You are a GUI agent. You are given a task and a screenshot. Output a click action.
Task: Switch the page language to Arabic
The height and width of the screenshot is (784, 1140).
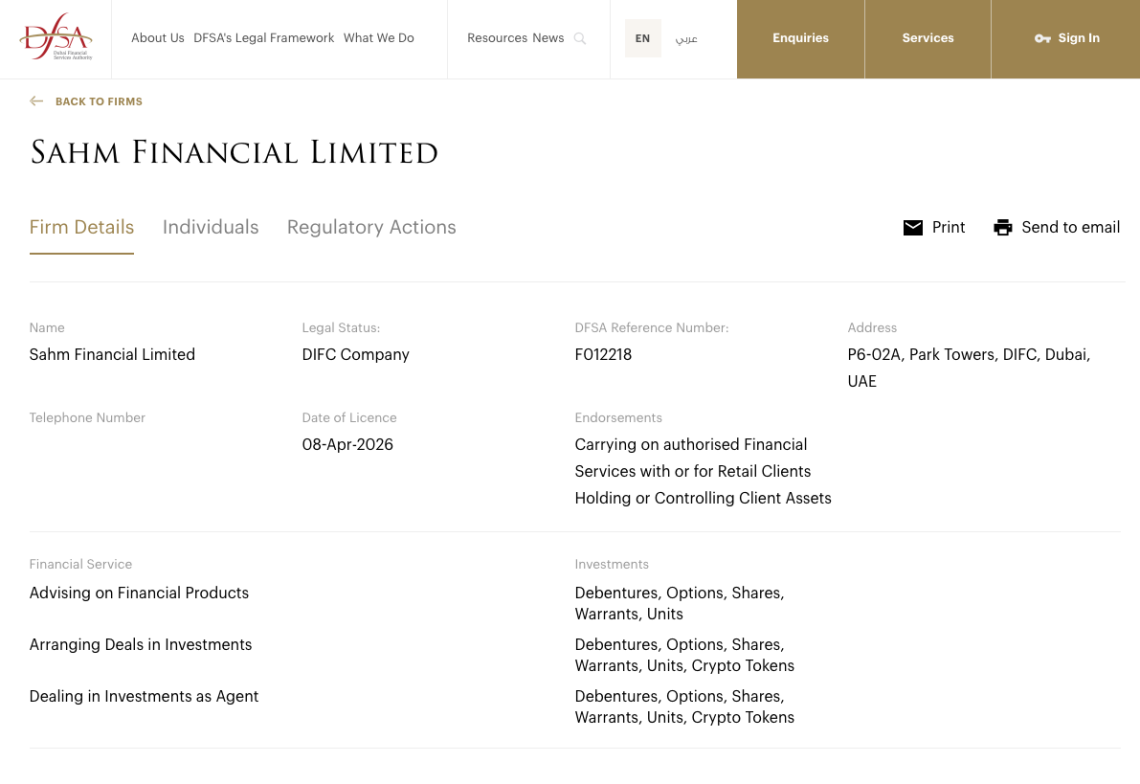[687, 38]
